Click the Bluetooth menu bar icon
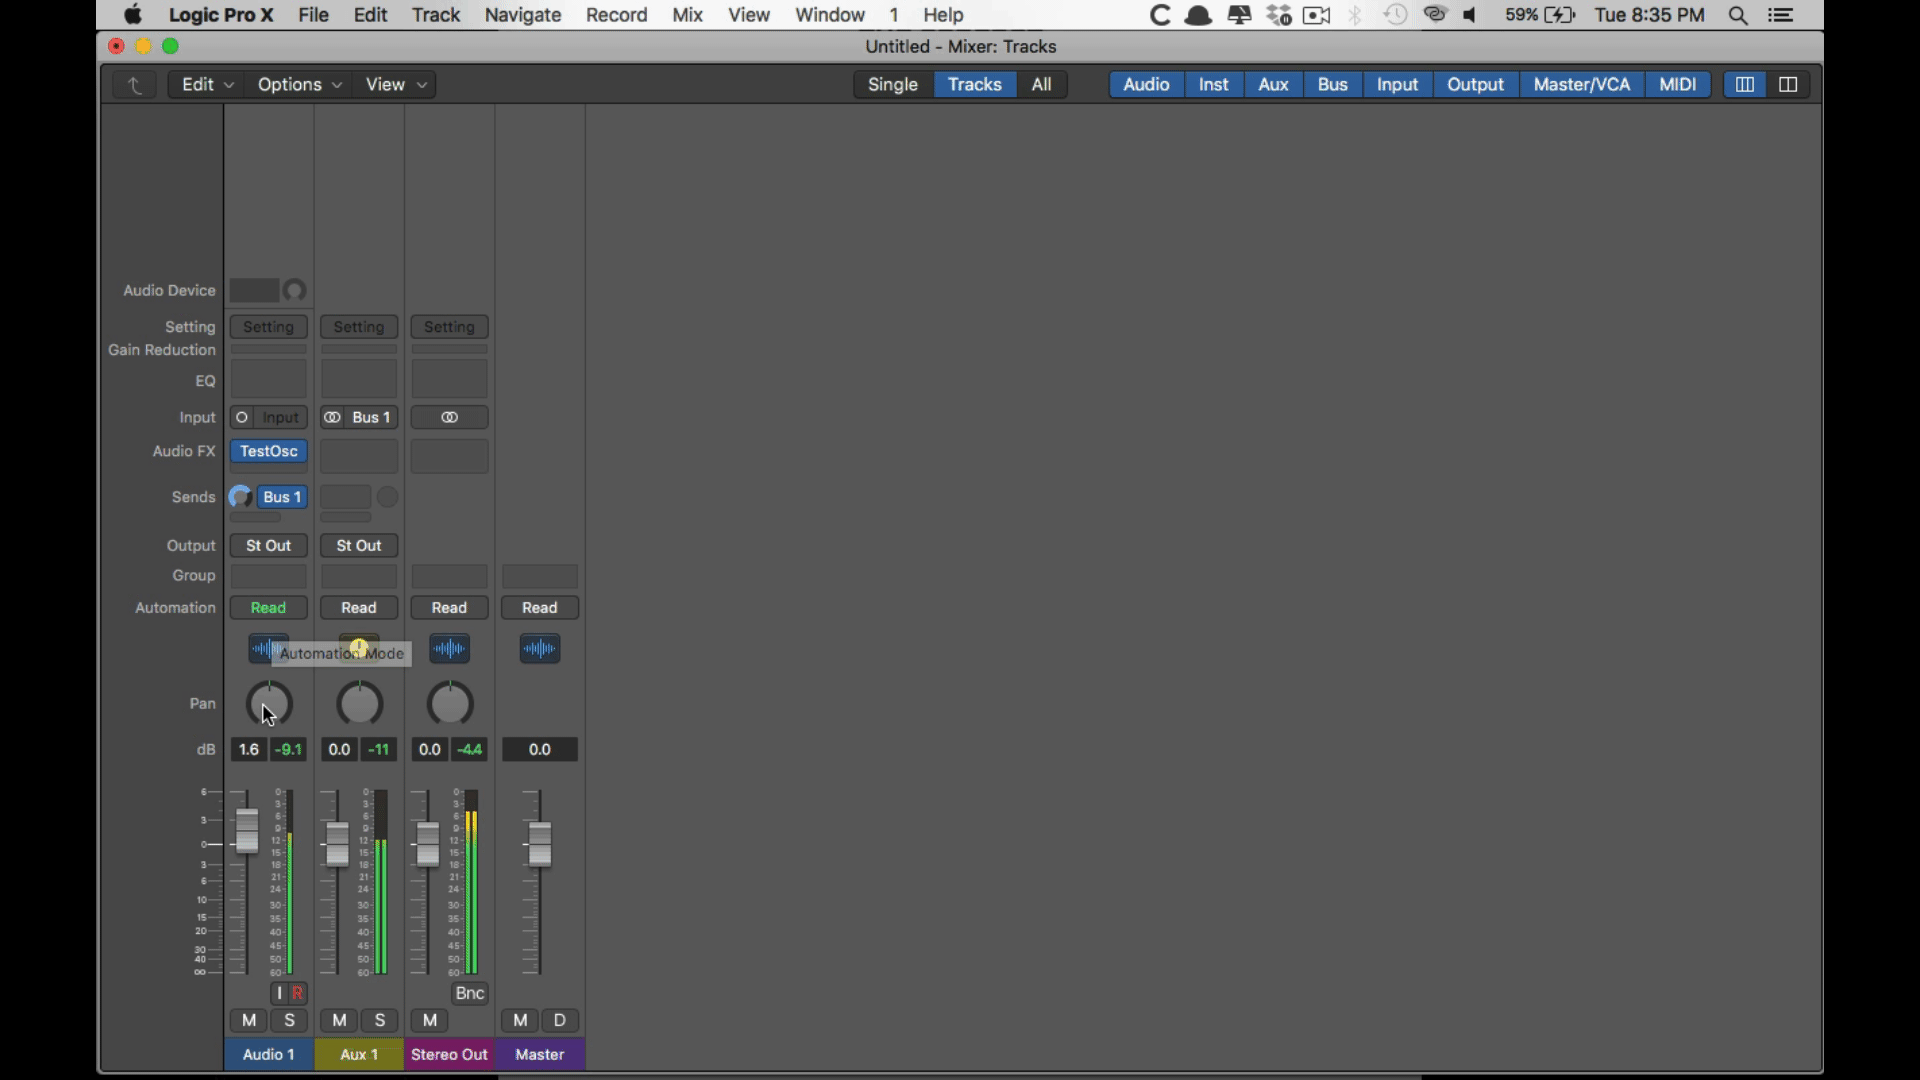The height and width of the screenshot is (1080, 1920). click(x=1356, y=15)
